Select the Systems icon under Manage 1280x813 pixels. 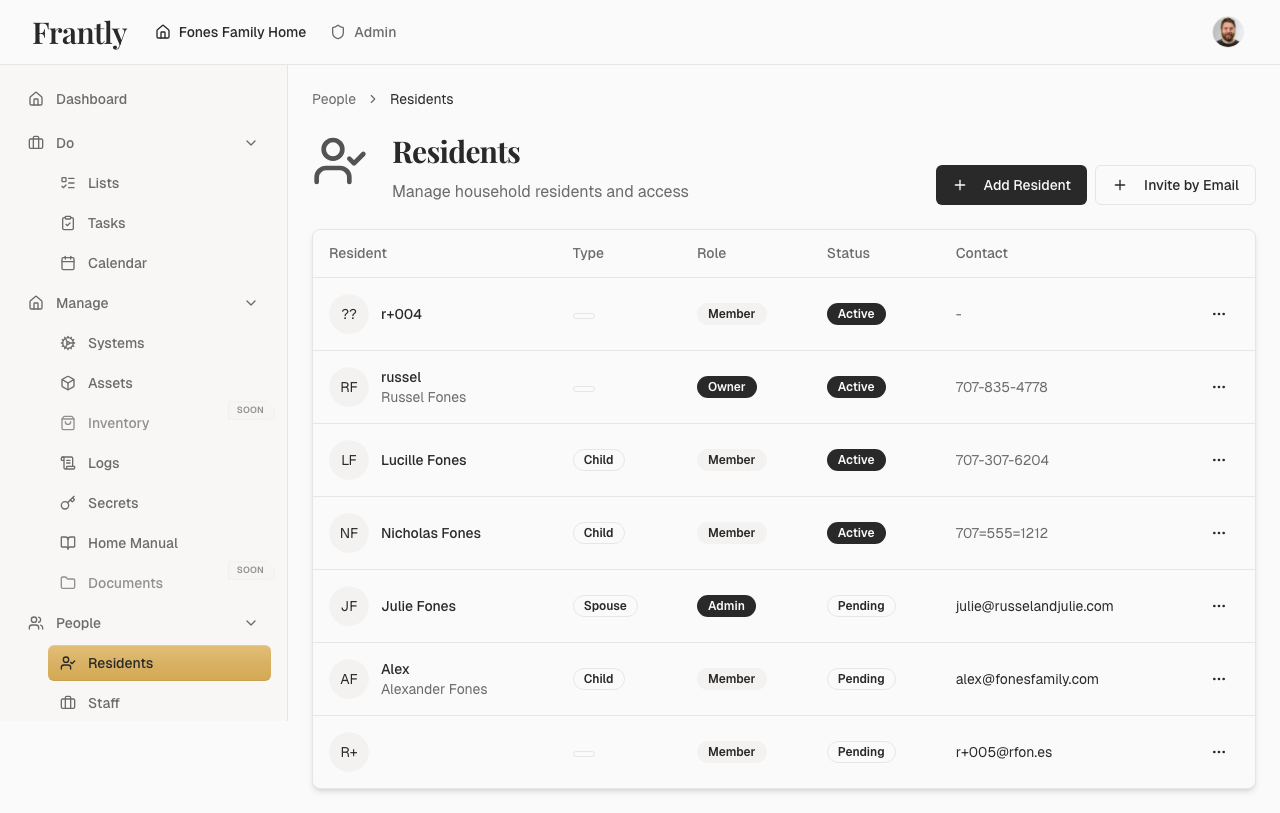click(x=68, y=343)
